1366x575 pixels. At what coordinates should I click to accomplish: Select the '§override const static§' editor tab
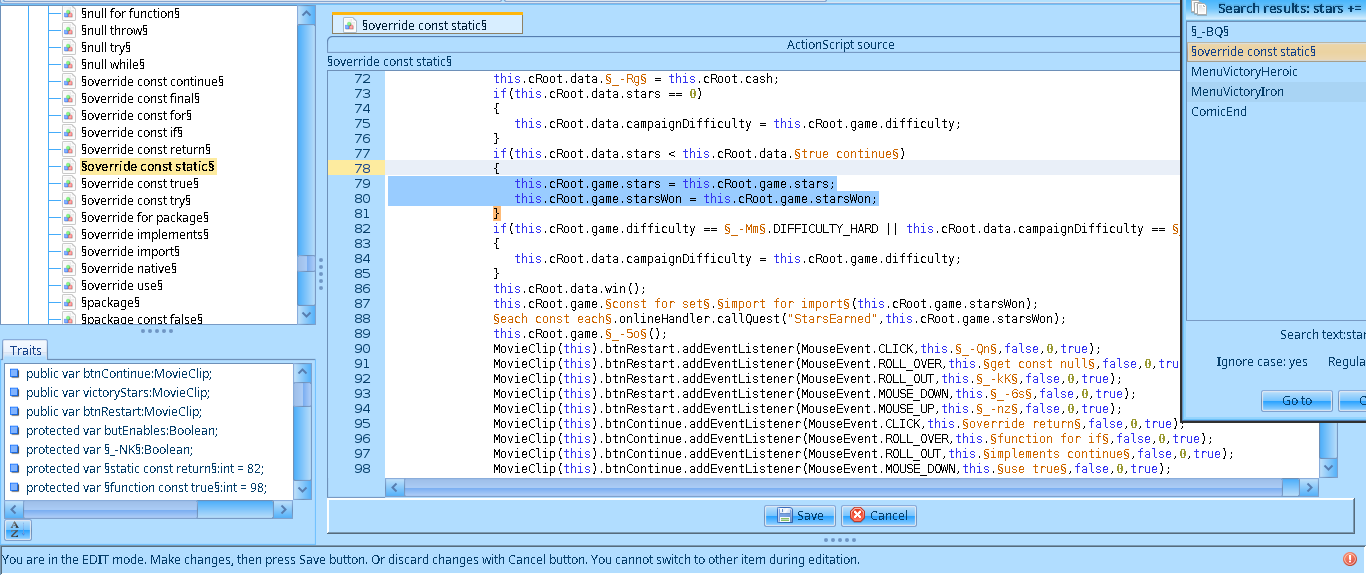click(425, 24)
